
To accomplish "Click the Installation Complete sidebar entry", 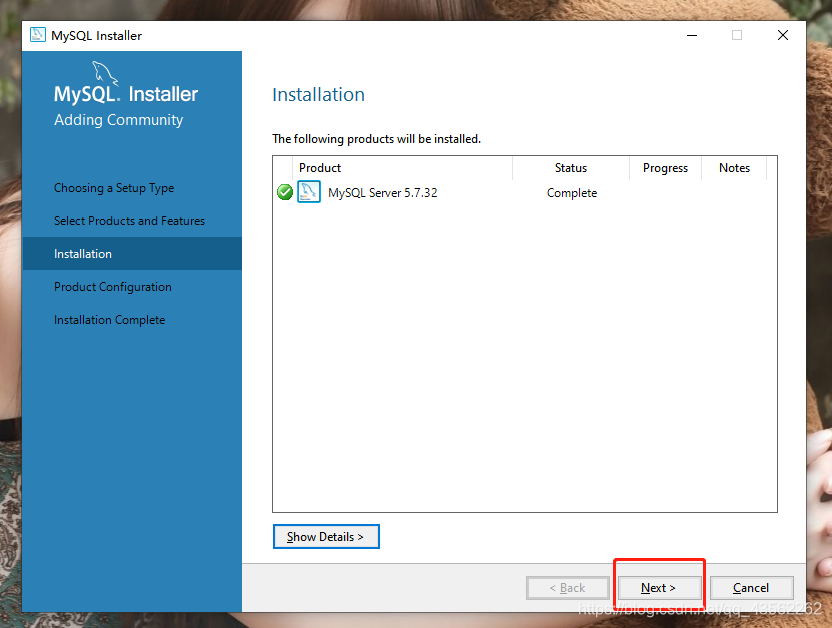I will [x=109, y=319].
